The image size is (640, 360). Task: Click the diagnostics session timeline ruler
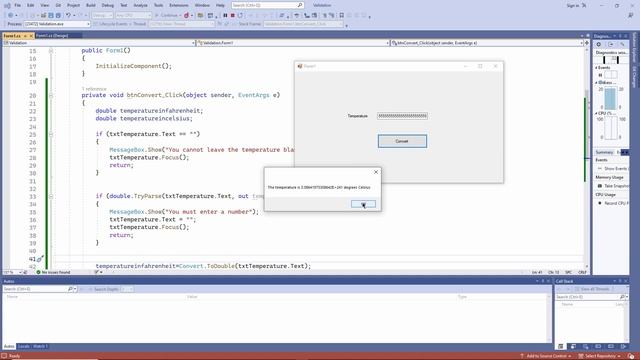point(611,60)
